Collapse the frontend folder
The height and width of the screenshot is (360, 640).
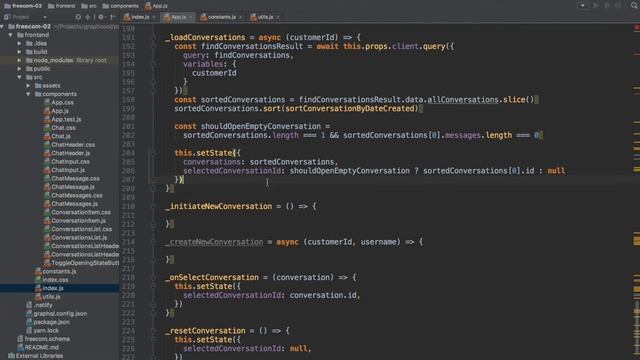point(11,35)
